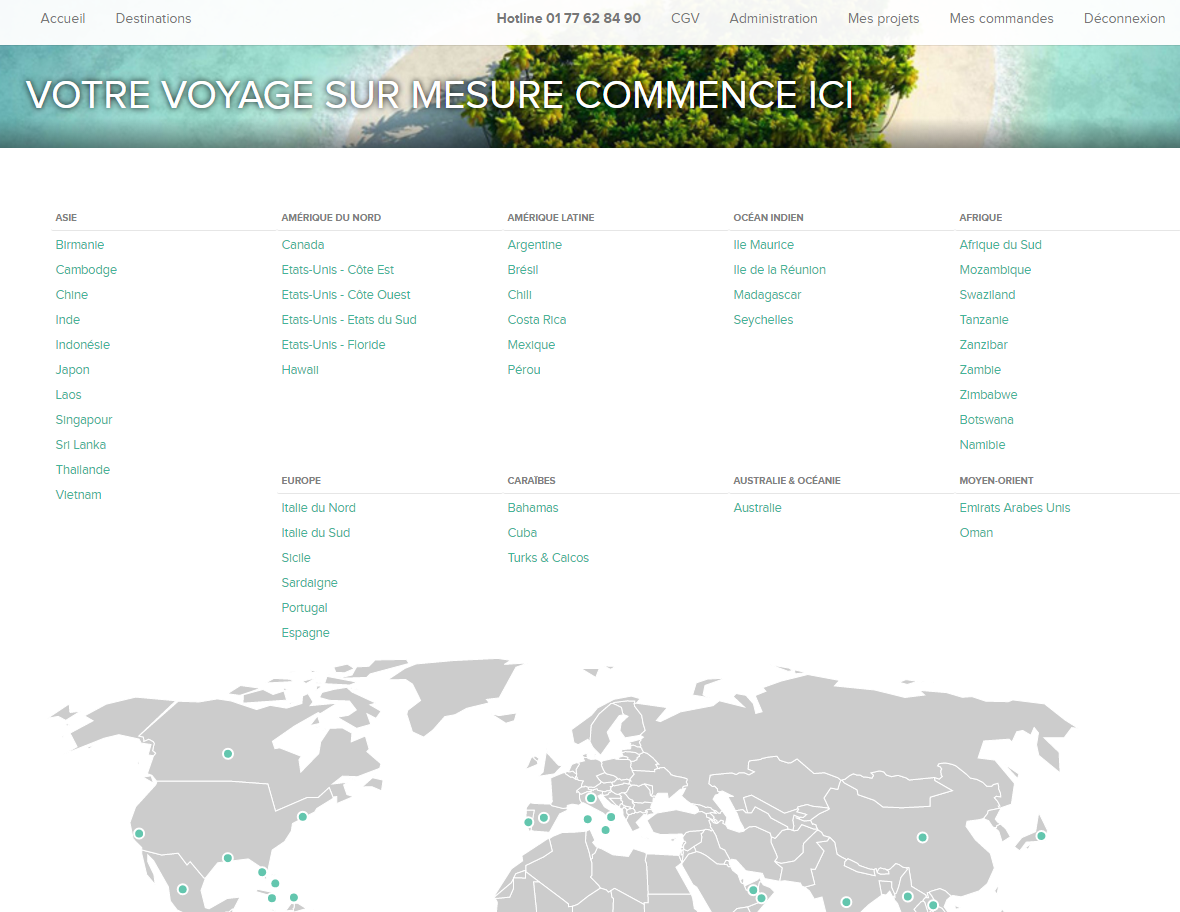This screenshot has height=912, width=1180.
Task: Click the map marker in central China
Action: [x=923, y=838]
